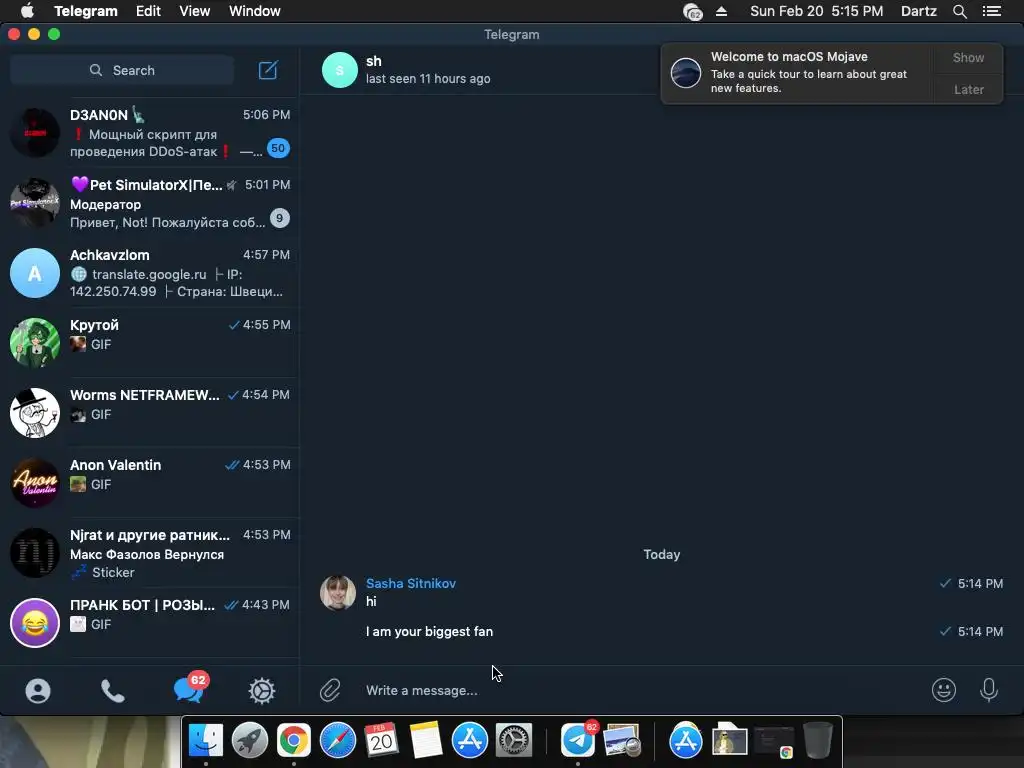The height and width of the screenshot is (768, 1024).
Task: Open the Chats tab with 62 badge
Action: point(189,688)
